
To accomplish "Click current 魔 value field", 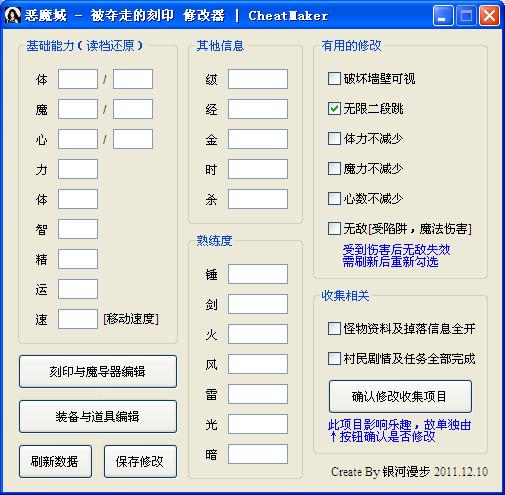I will 78,109.
